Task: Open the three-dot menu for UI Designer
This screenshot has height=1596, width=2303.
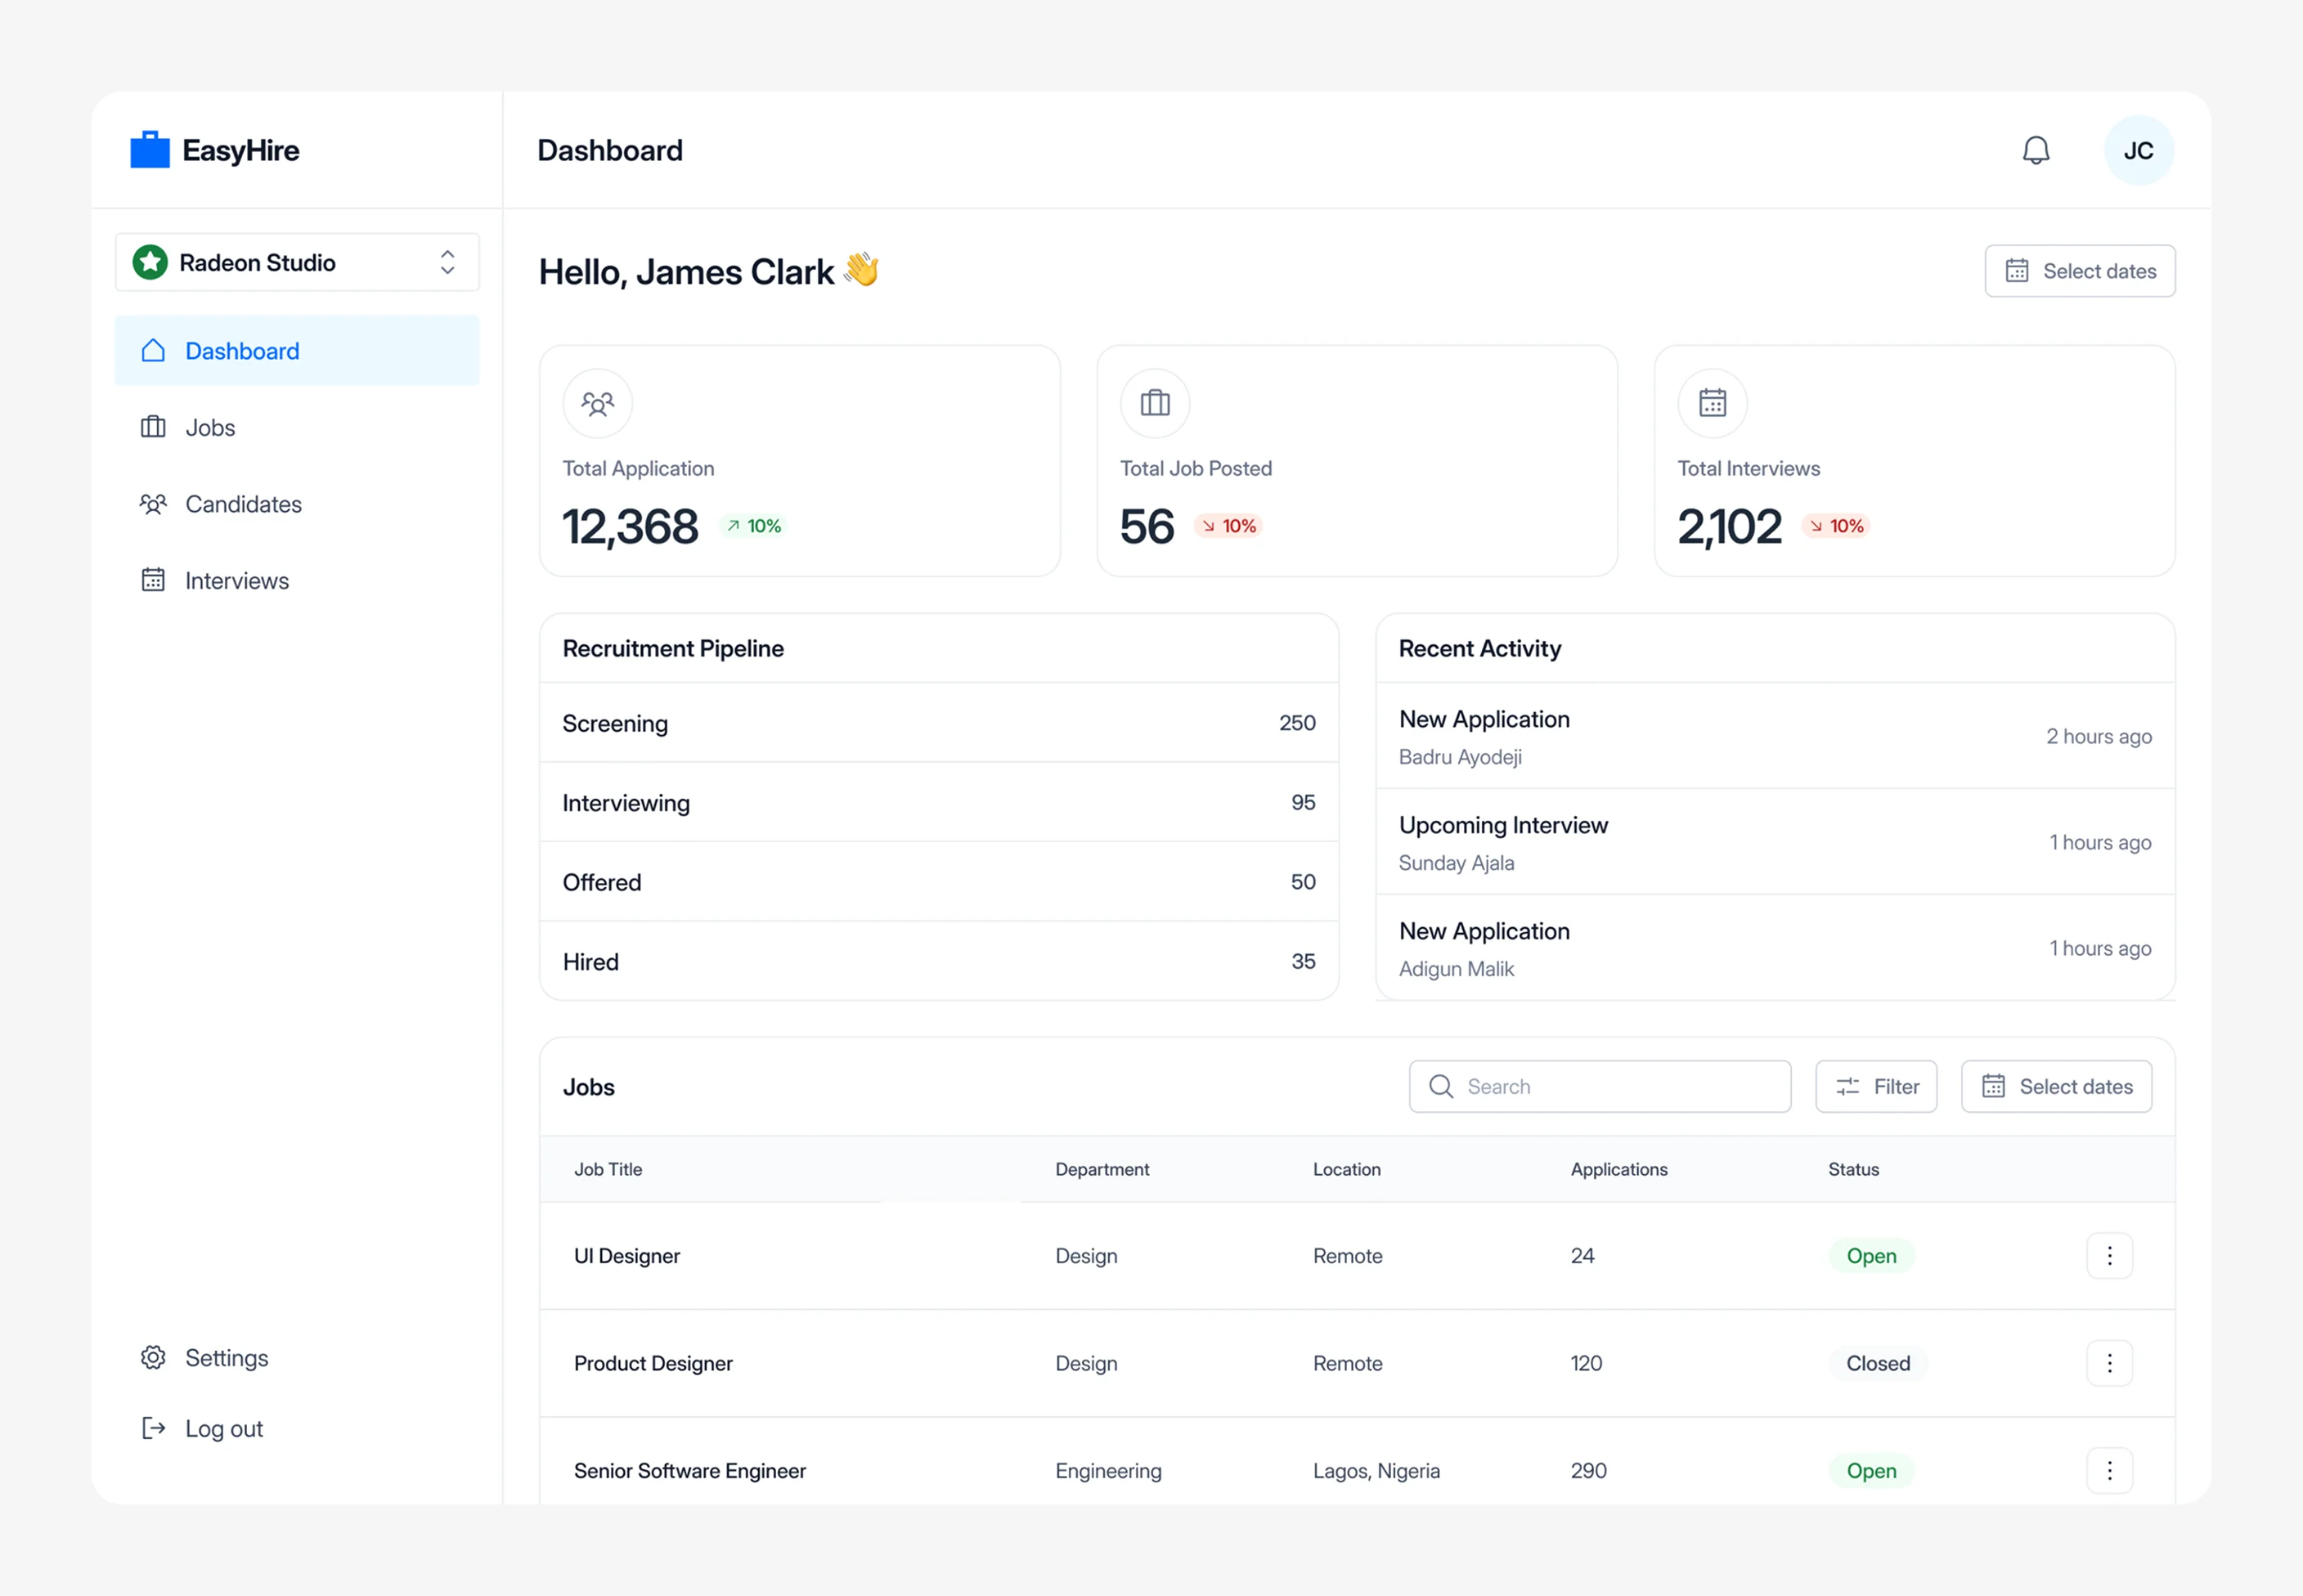Action: (x=2109, y=1255)
